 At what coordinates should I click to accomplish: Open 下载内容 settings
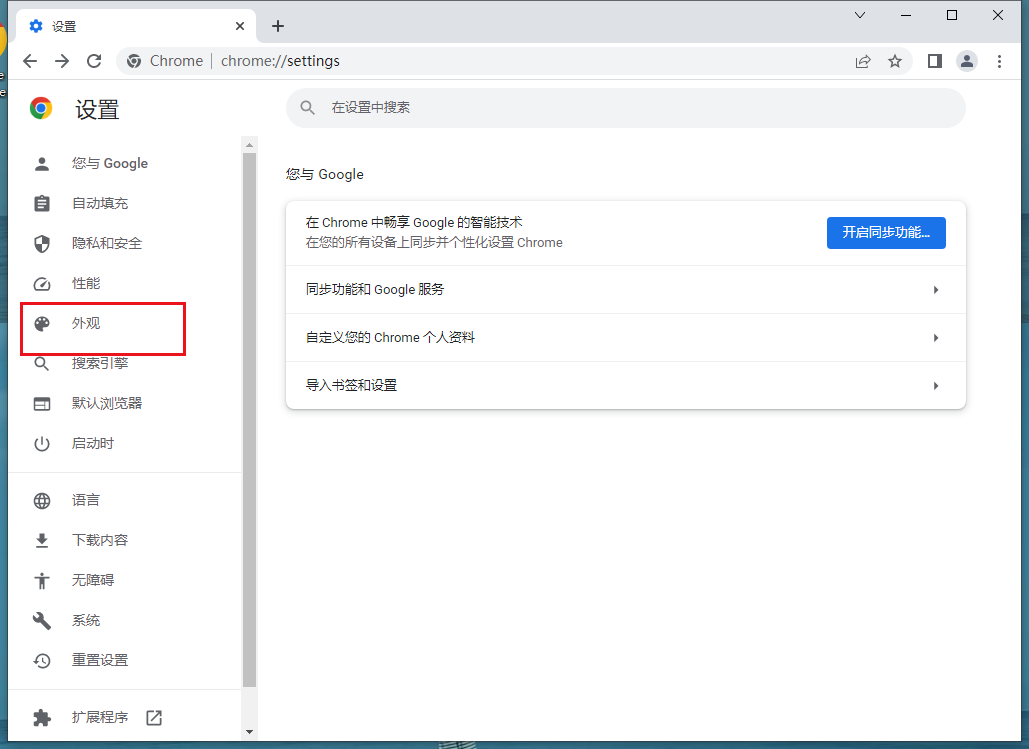pos(100,540)
